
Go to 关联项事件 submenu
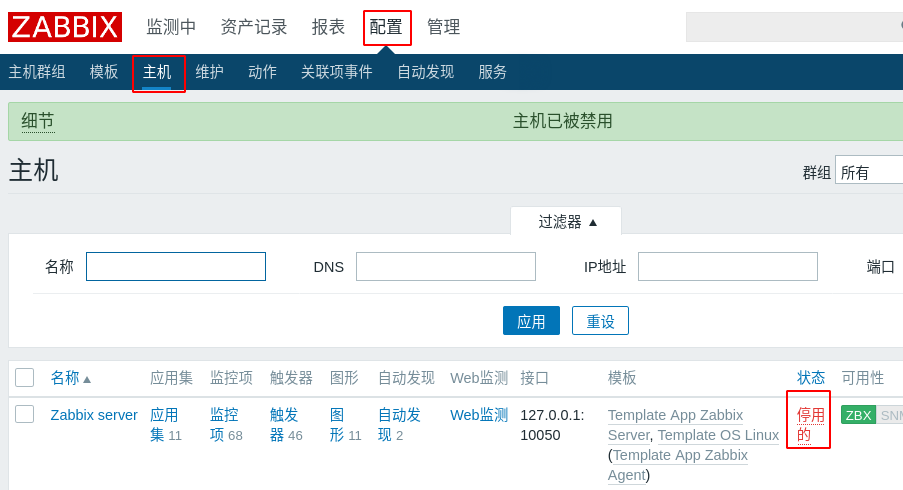[x=337, y=72]
